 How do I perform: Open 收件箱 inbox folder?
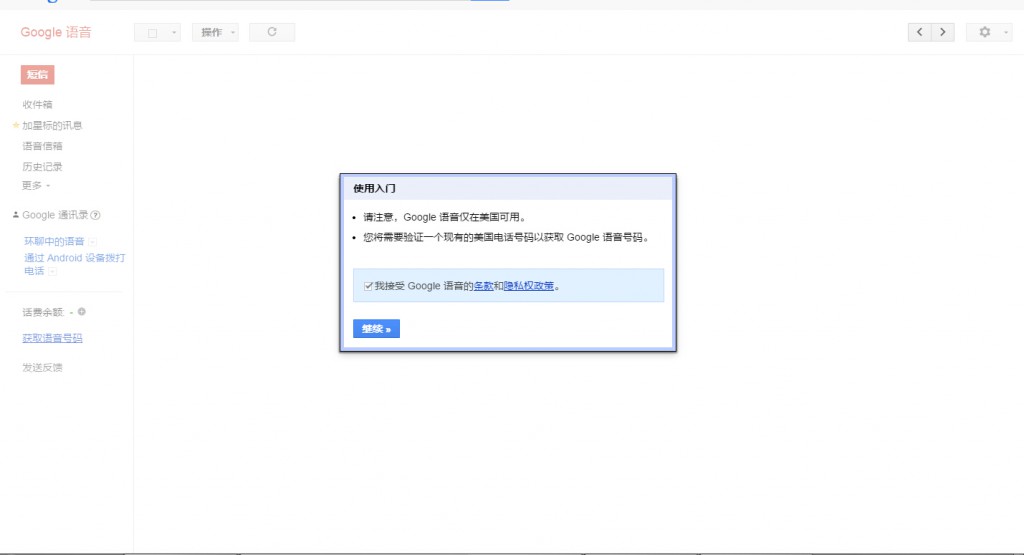coord(37,104)
